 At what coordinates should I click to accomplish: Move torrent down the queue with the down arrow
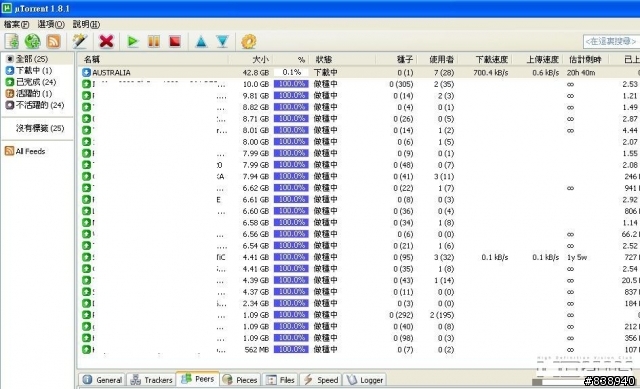point(222,41)
